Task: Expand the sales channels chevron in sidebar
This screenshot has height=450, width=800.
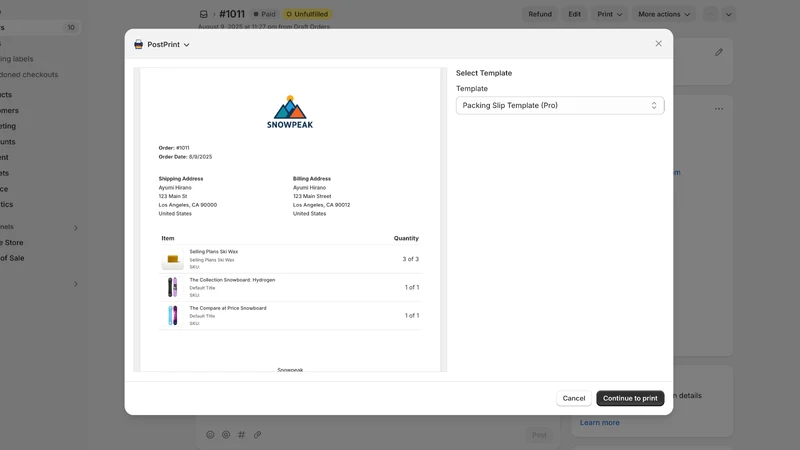Action: click(x=76, y=228)
